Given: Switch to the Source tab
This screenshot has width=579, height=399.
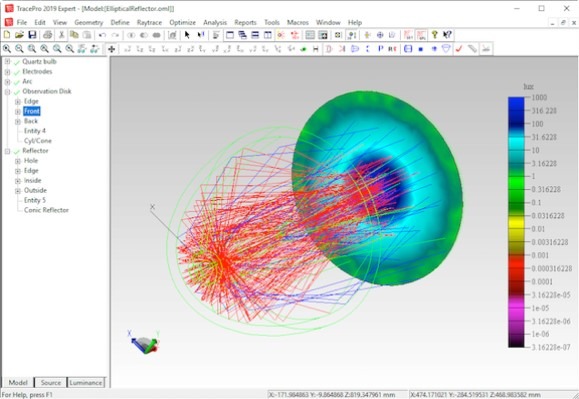Looking at the screenshot, I should pos(51,383).
